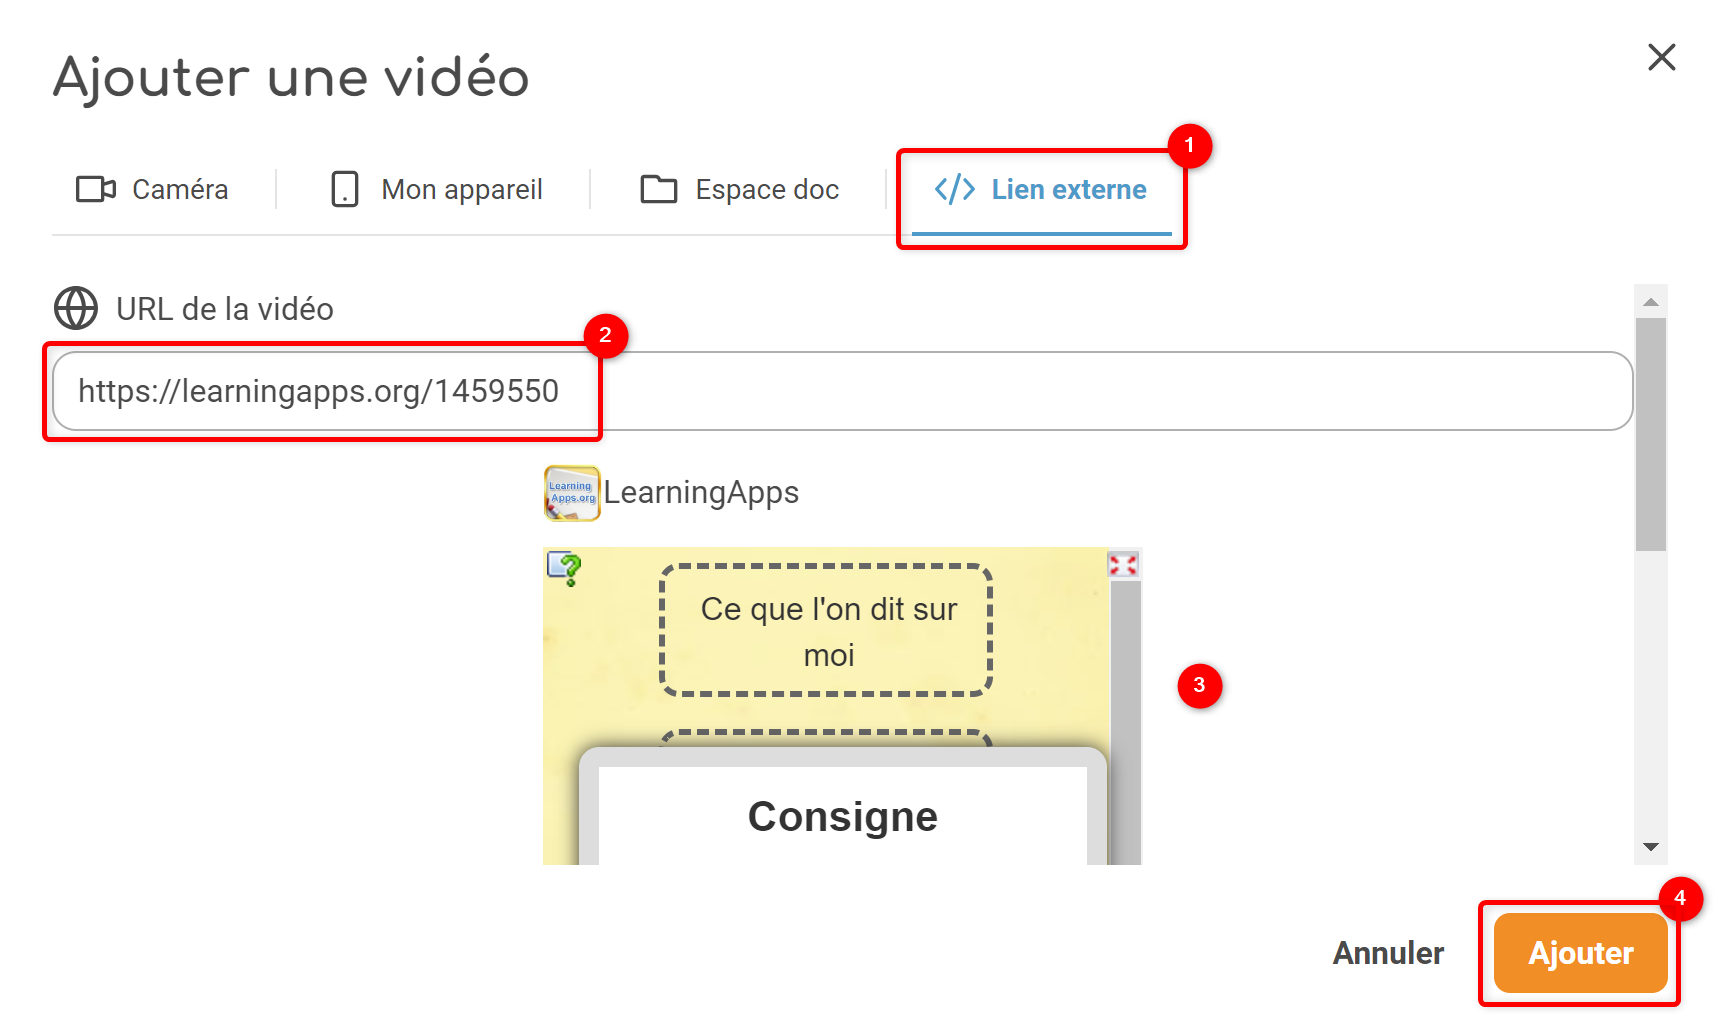Screen dimensions: 1716x1035
Task: Open the help question mark icon in preview
Action: [x=565, y=569]
